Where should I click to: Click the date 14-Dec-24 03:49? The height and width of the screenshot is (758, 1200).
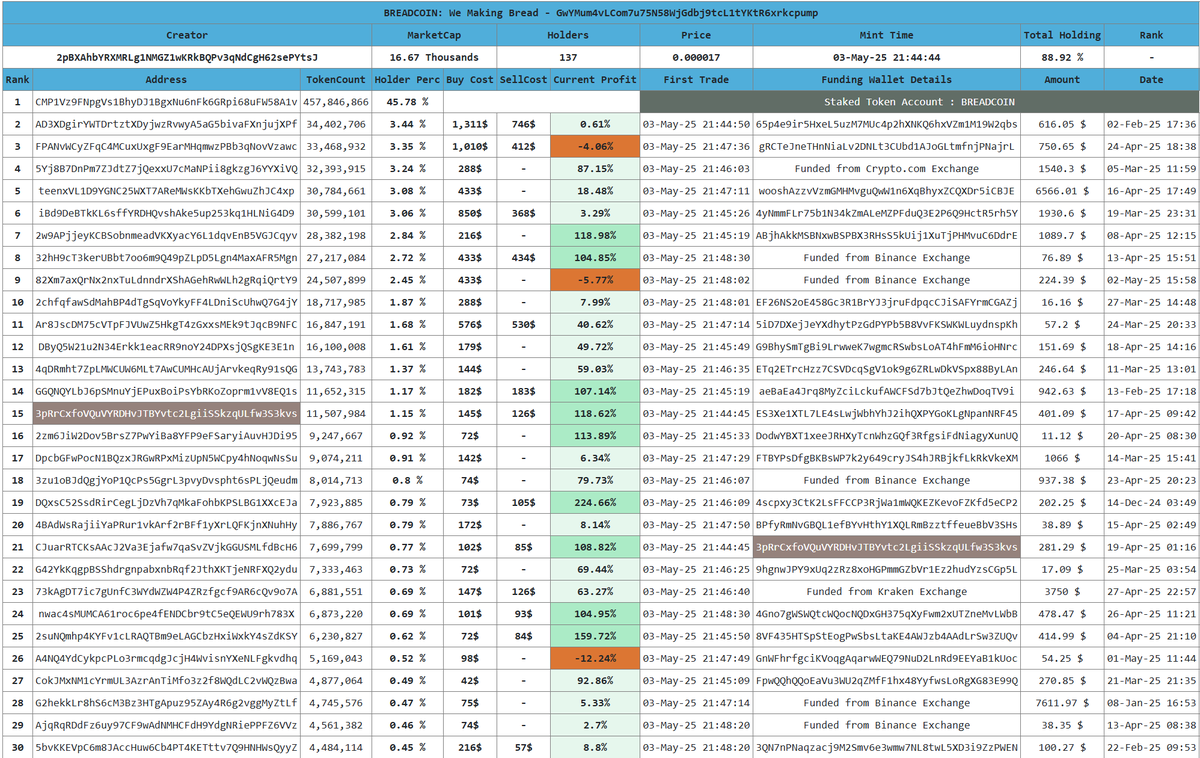pyautogui.click(x=1150, y=502)
